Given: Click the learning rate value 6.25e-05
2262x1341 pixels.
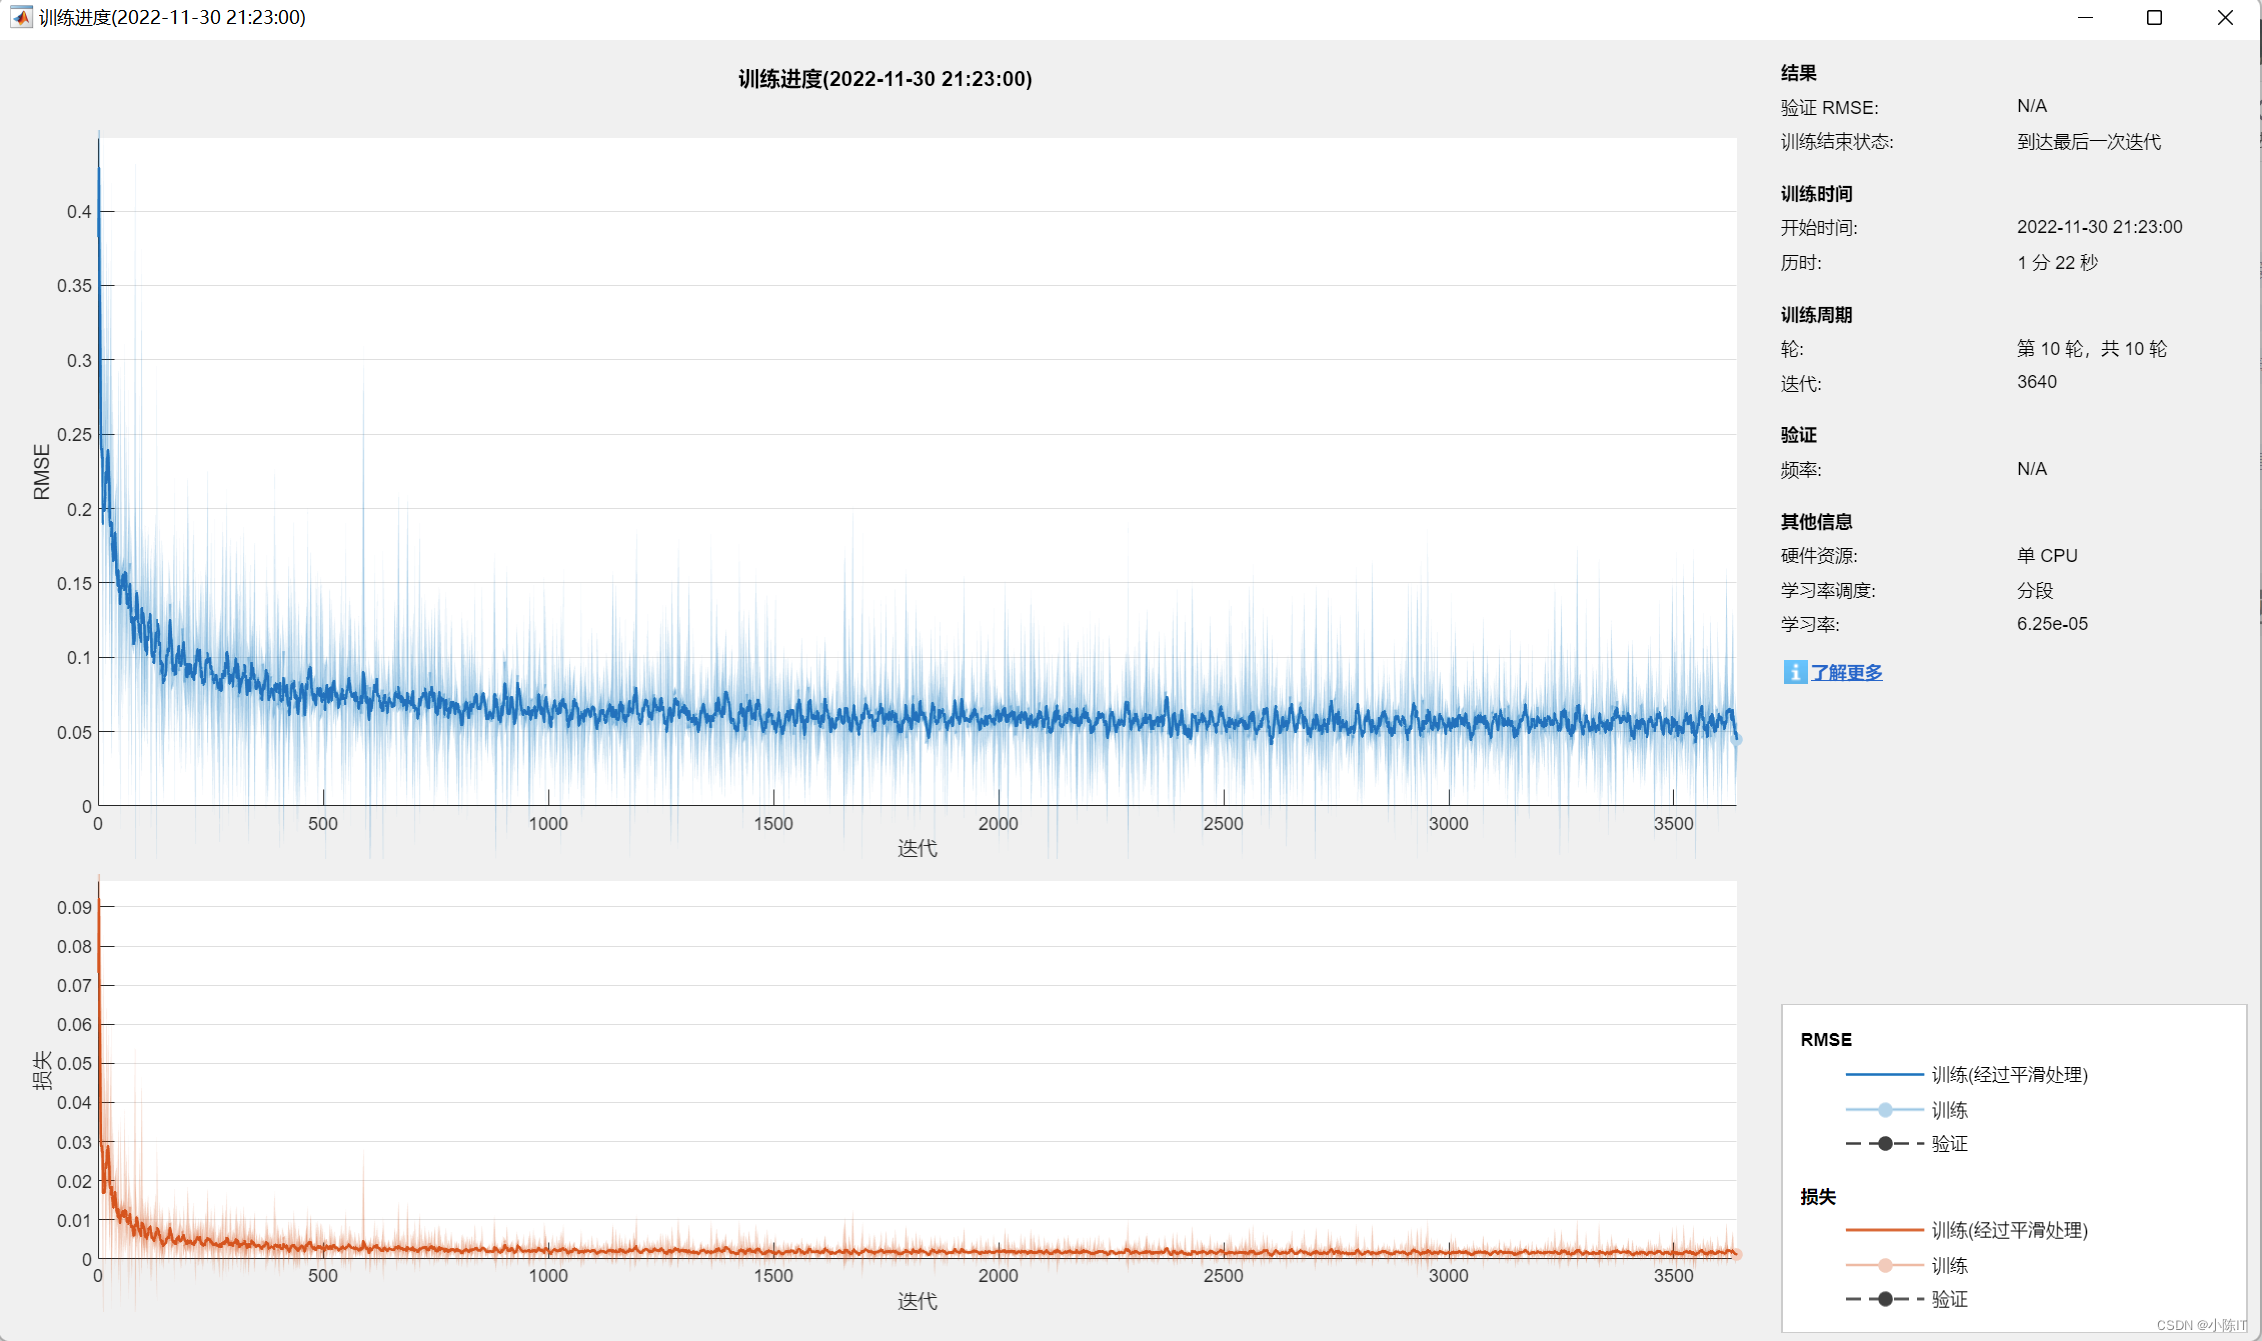Looking at the screenshot, I should coord(2051,624).
